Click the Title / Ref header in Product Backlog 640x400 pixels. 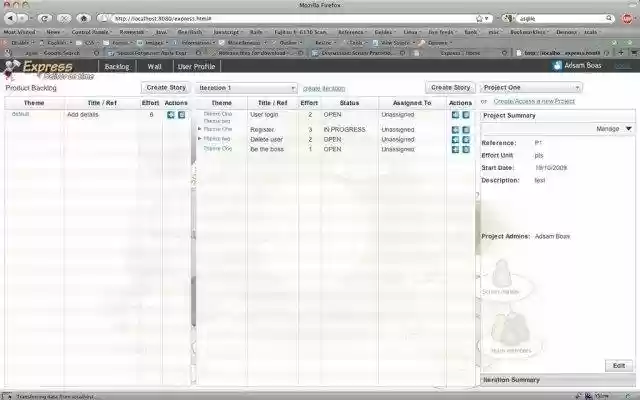click(x=102, y=103)
